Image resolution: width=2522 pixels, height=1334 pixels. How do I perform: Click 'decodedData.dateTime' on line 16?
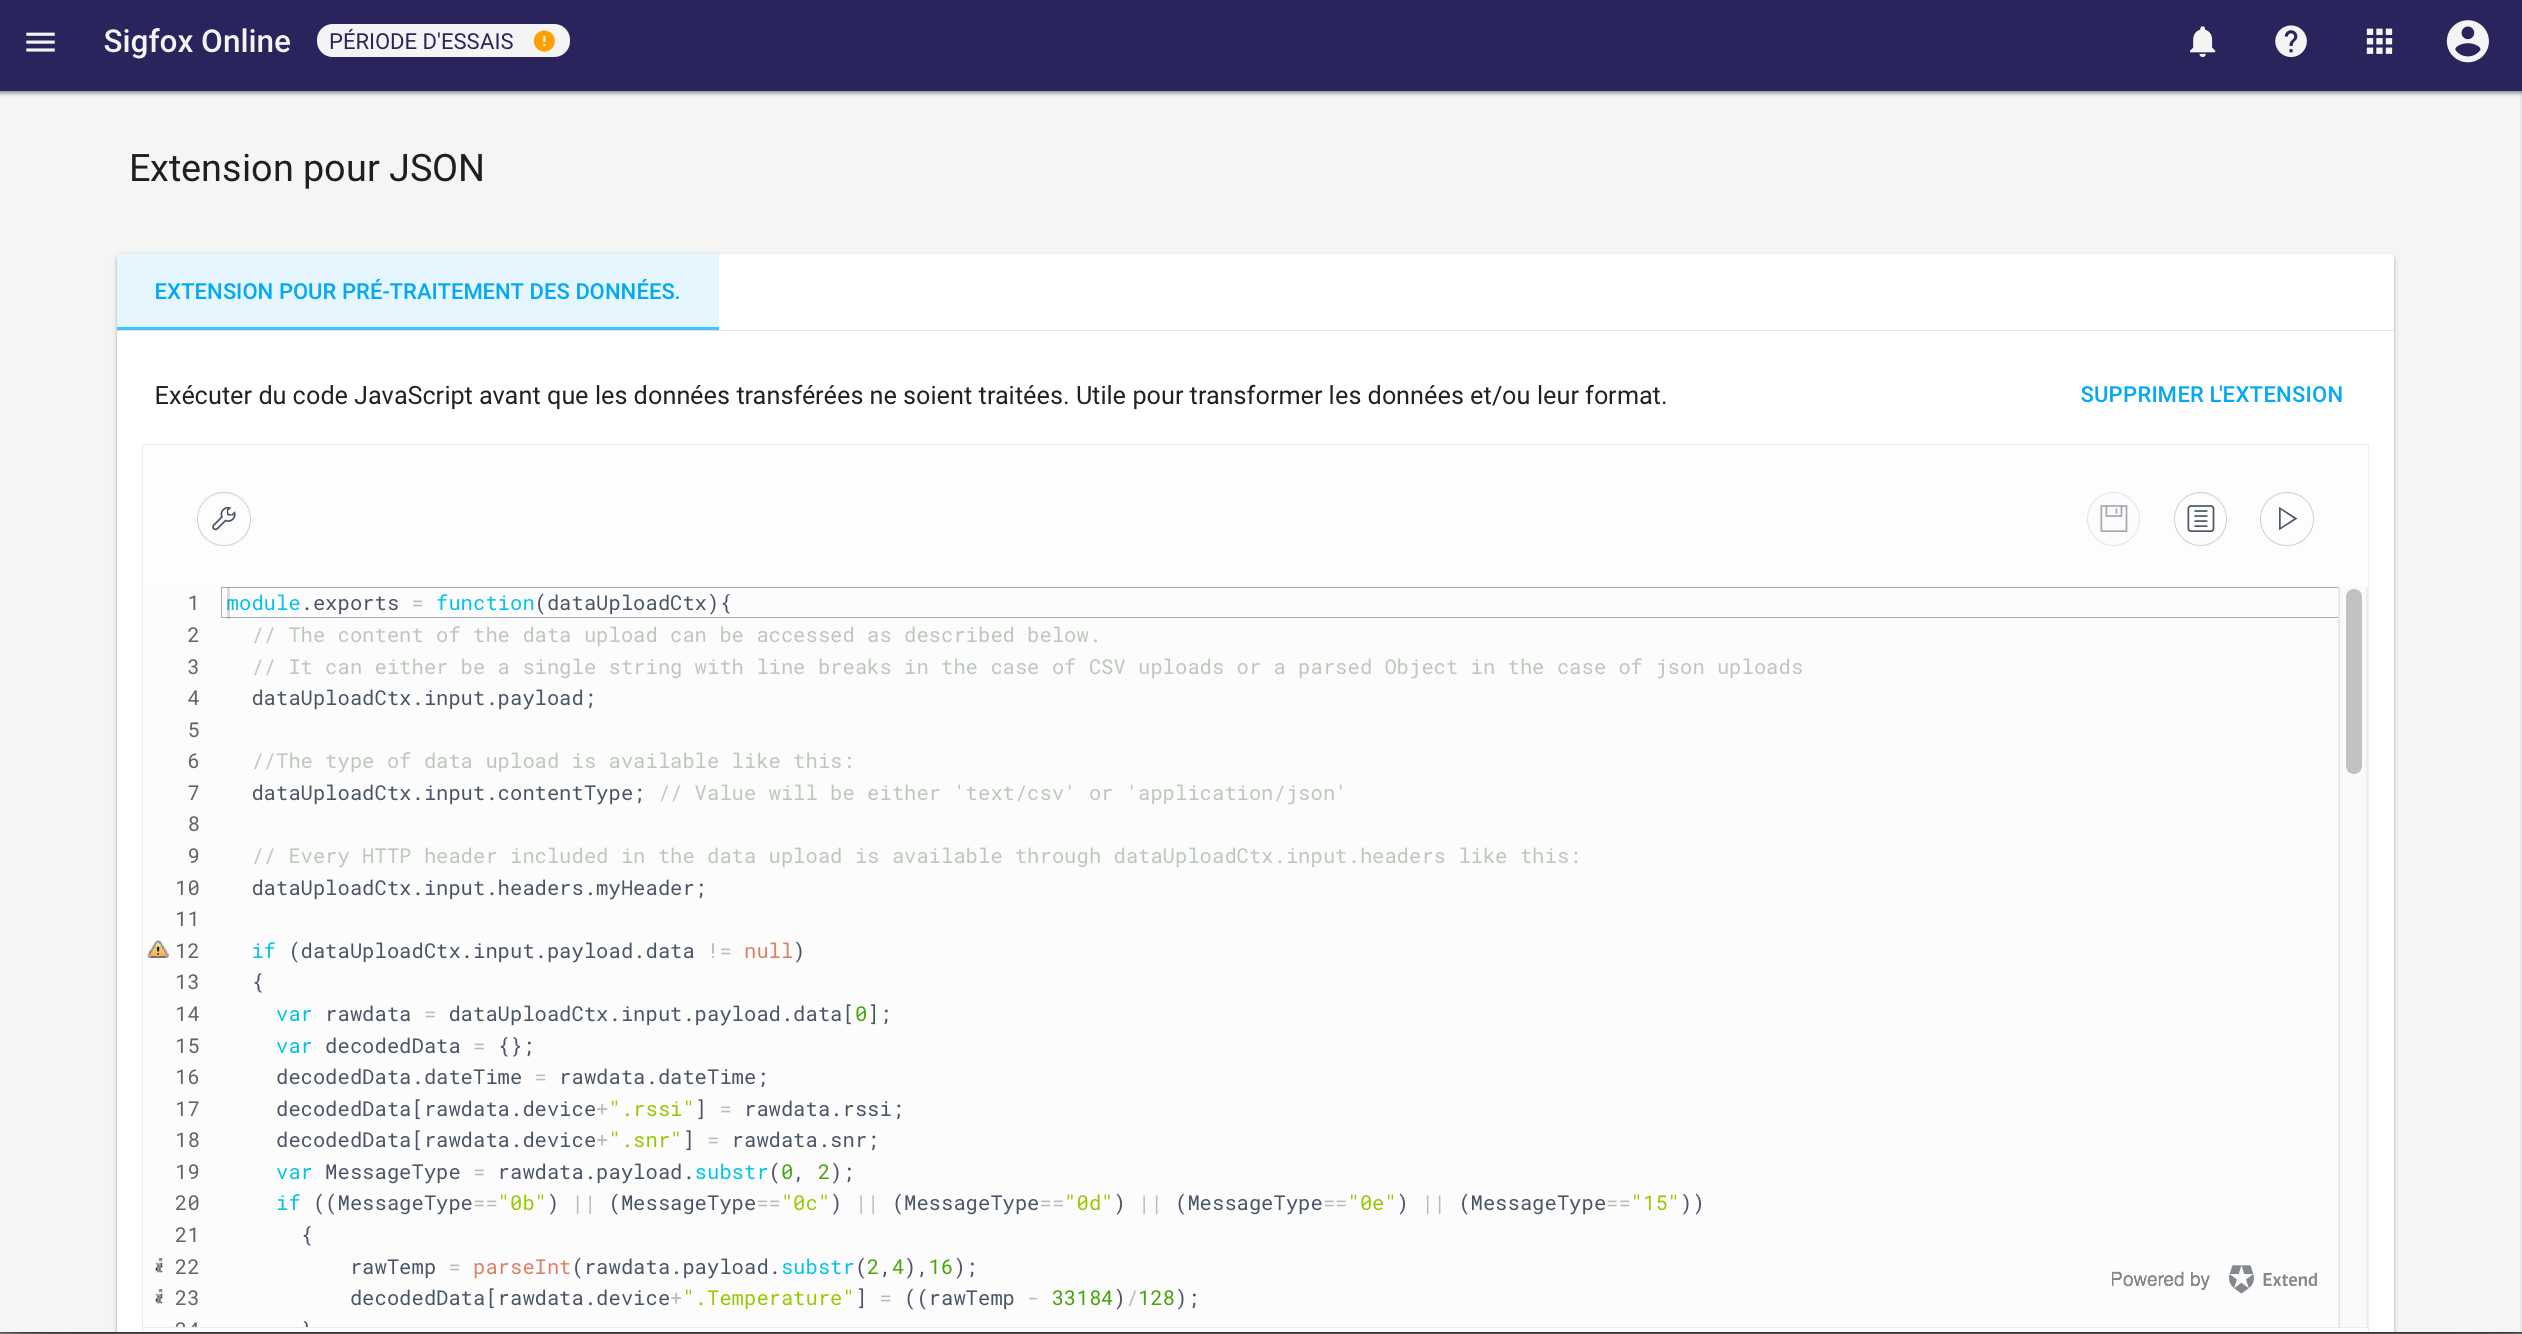pyautogui.click(x=399, y=1077)
